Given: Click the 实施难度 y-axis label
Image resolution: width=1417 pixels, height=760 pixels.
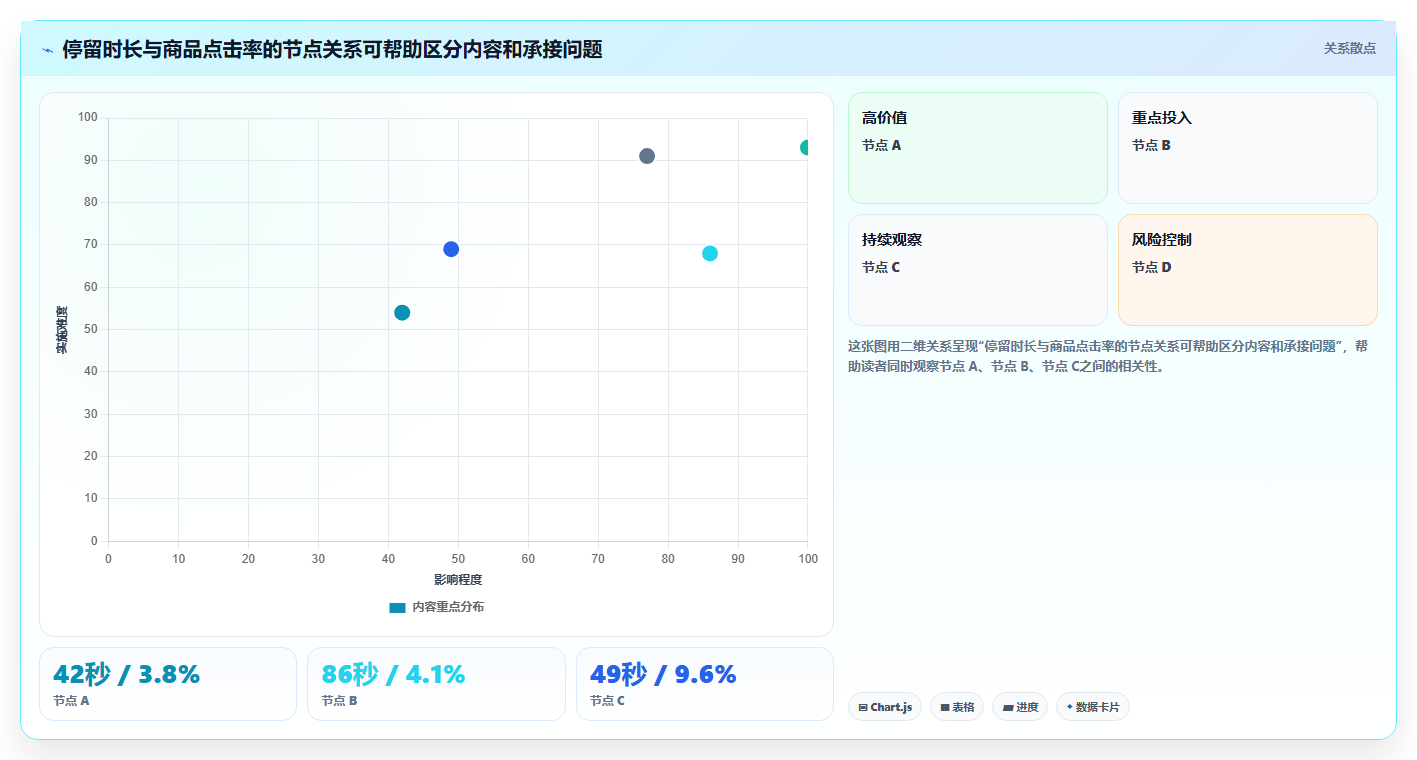Looking at the screenshot, I should pos(62,330).
